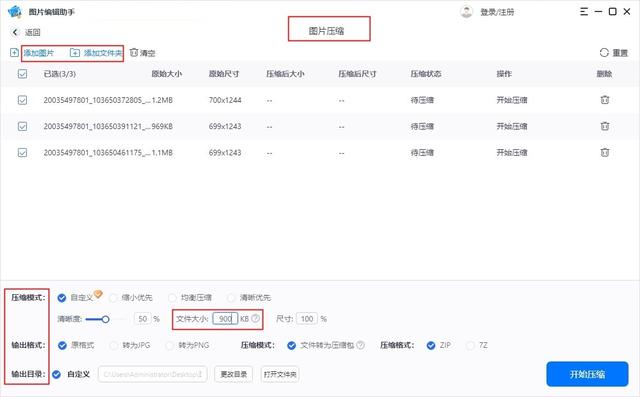Toggle 文件转为压缩包 option
640x397 pixels.
click(x=291, y=346)
